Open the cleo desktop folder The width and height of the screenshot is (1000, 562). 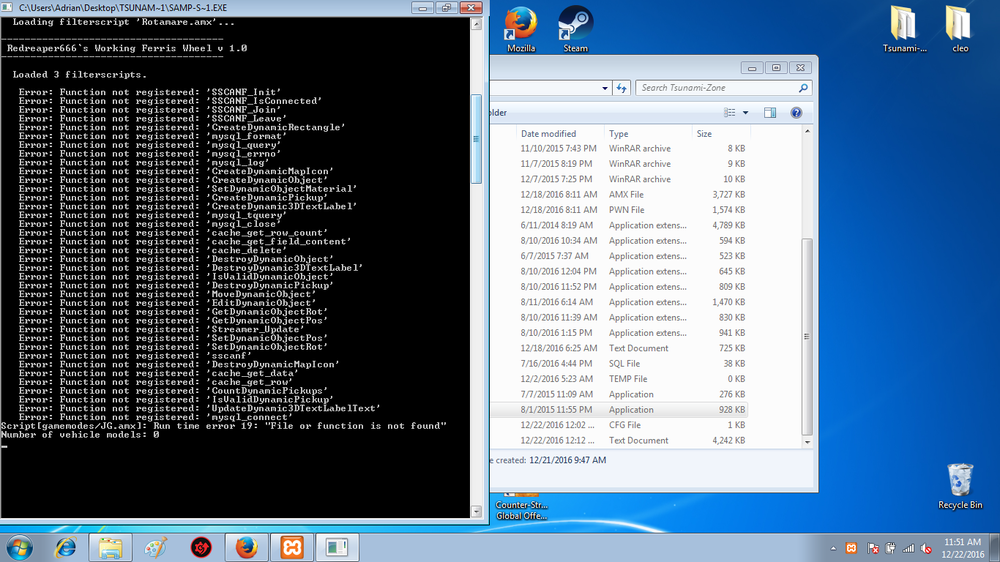tap(959, 29)
